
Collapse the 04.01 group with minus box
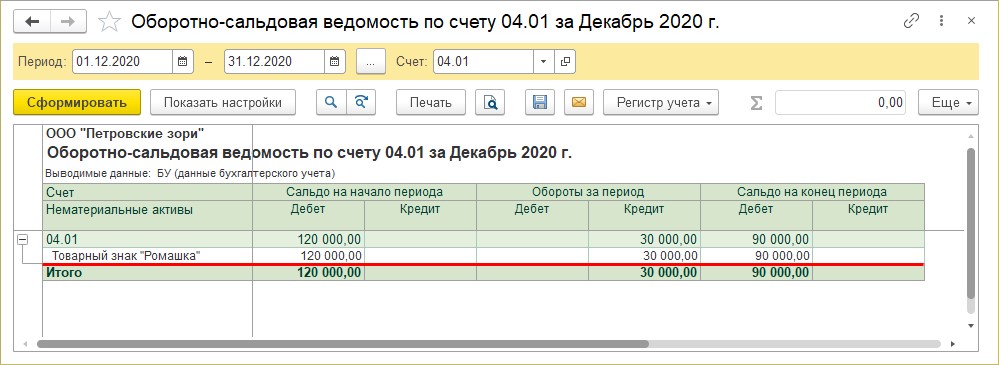click(22, 240)
